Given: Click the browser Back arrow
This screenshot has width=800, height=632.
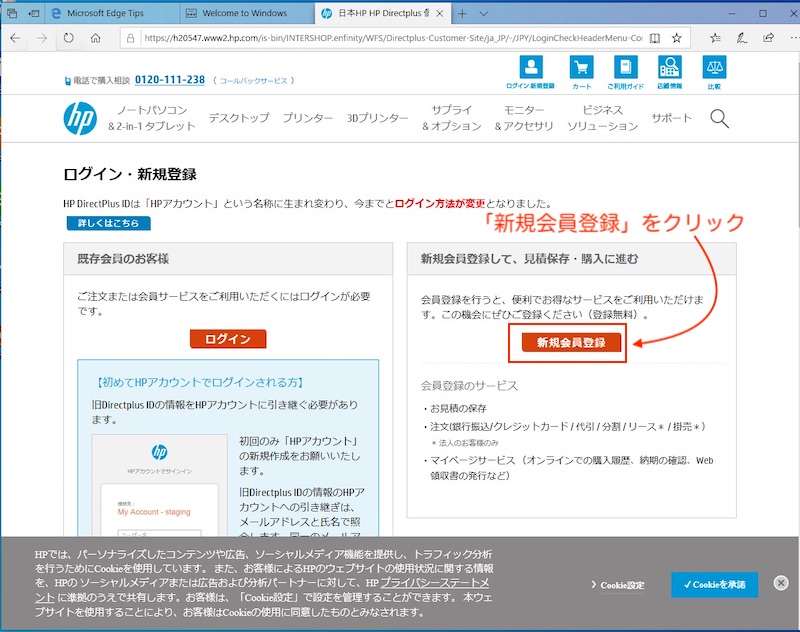Looking at the screenshot, I should point(15,38).
